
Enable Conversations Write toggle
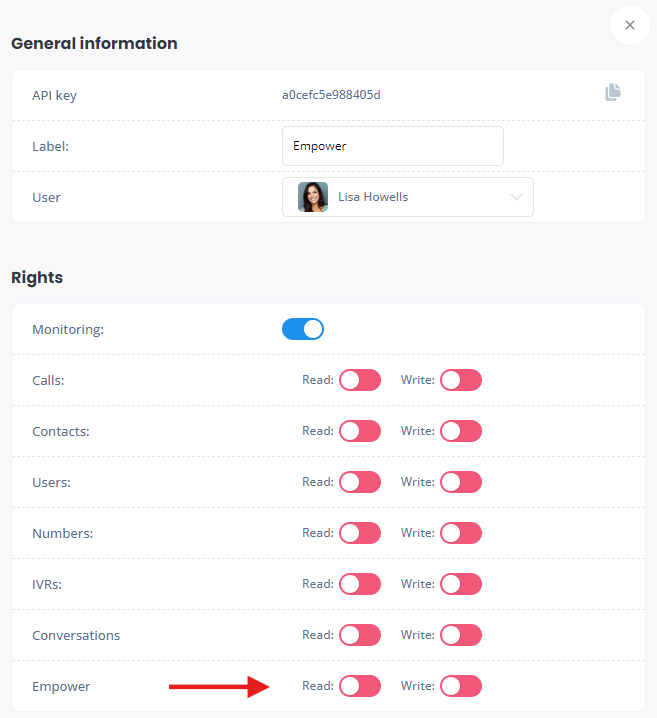coord(461,635)
